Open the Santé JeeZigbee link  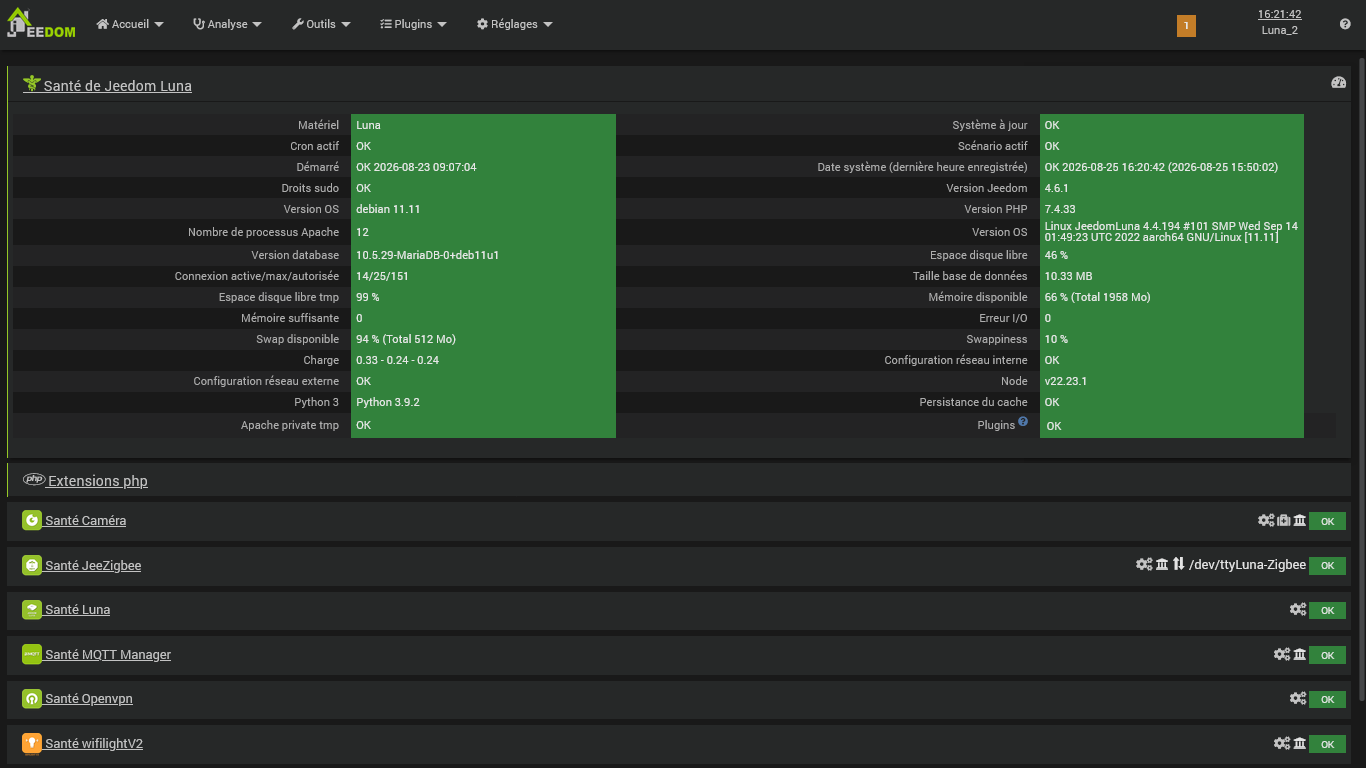click(93, 565)
